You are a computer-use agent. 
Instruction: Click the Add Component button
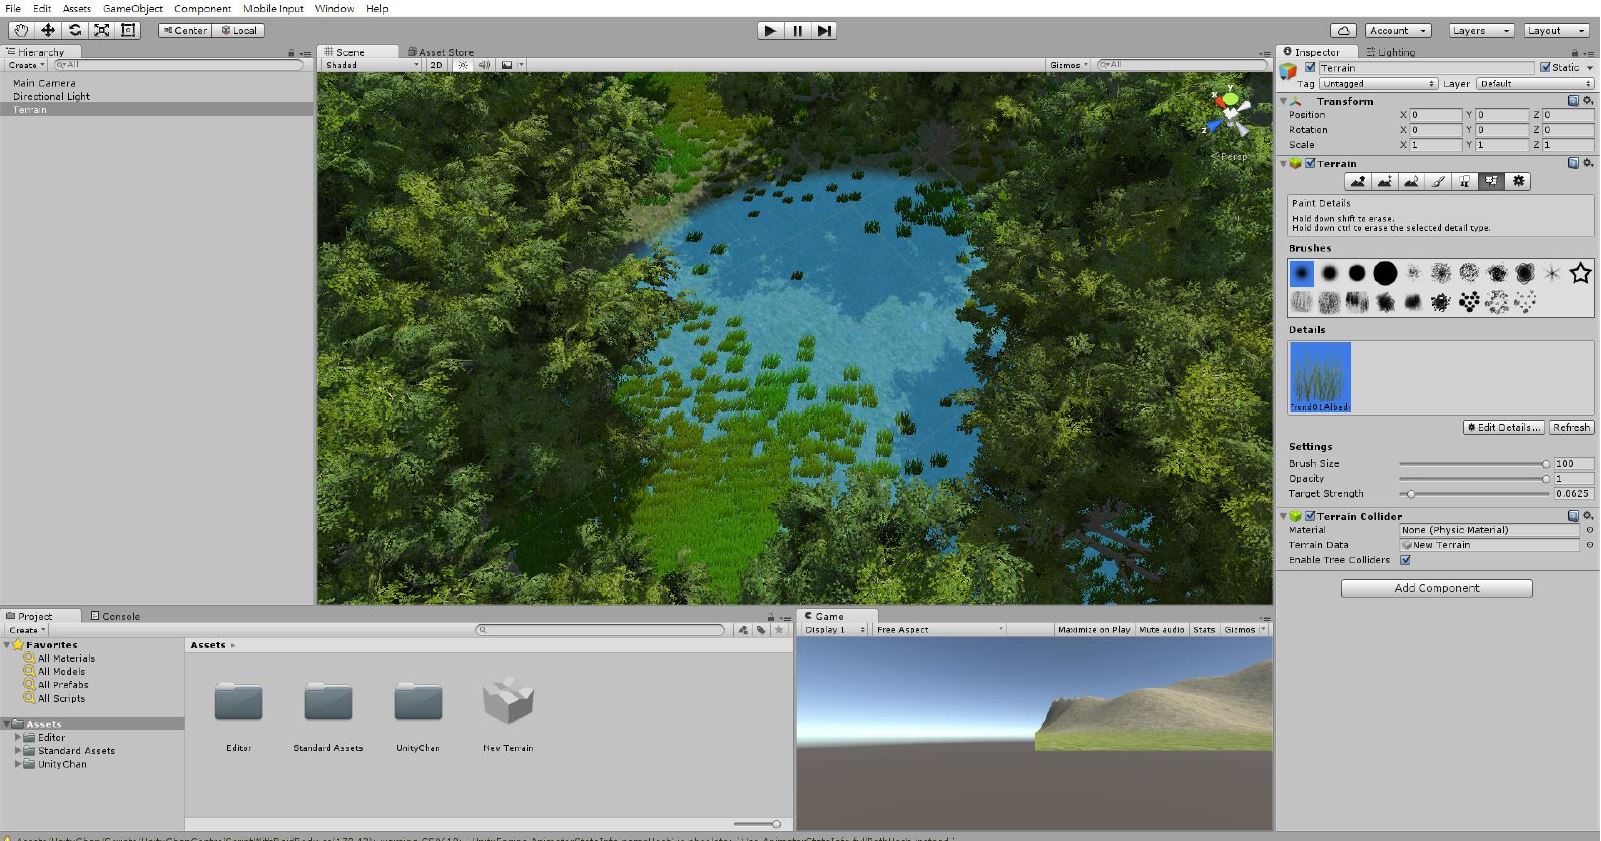pos(1436,588)
